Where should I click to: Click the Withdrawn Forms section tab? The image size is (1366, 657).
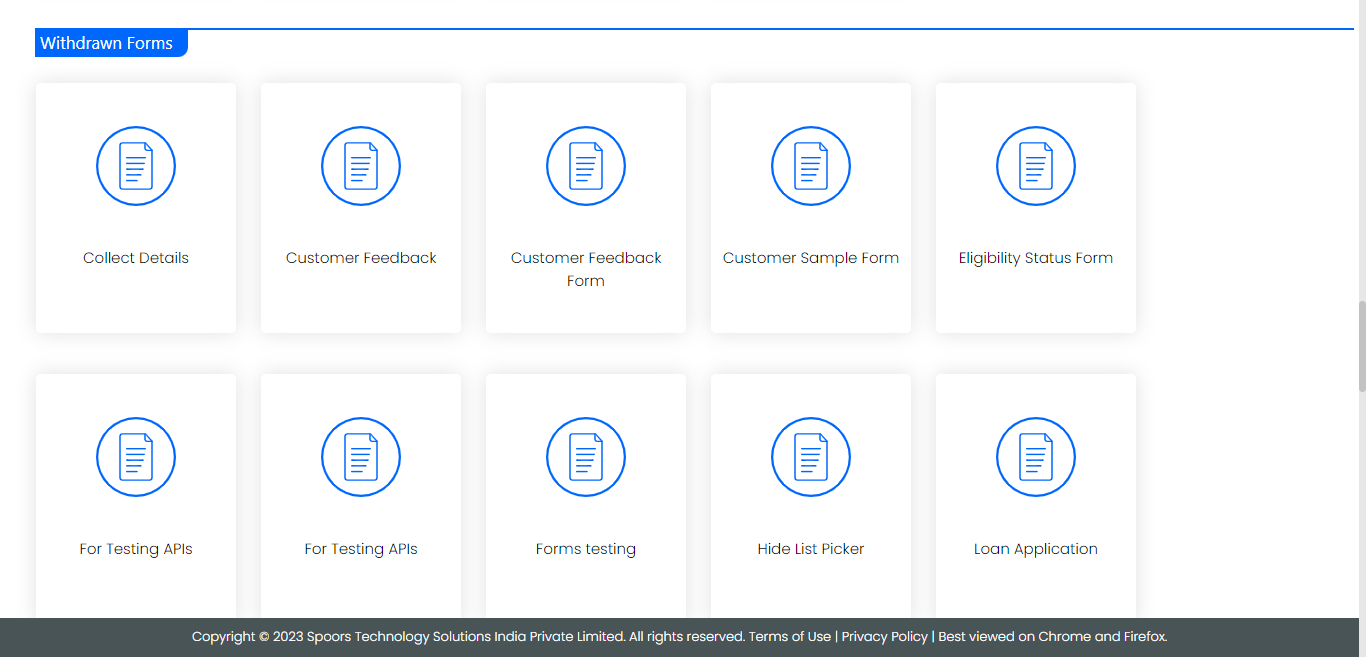click(110, 44)
